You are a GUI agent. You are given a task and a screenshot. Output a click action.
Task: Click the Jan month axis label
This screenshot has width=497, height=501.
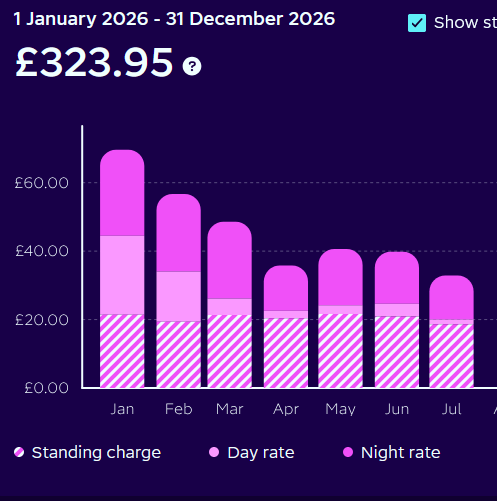pos(122,409)
